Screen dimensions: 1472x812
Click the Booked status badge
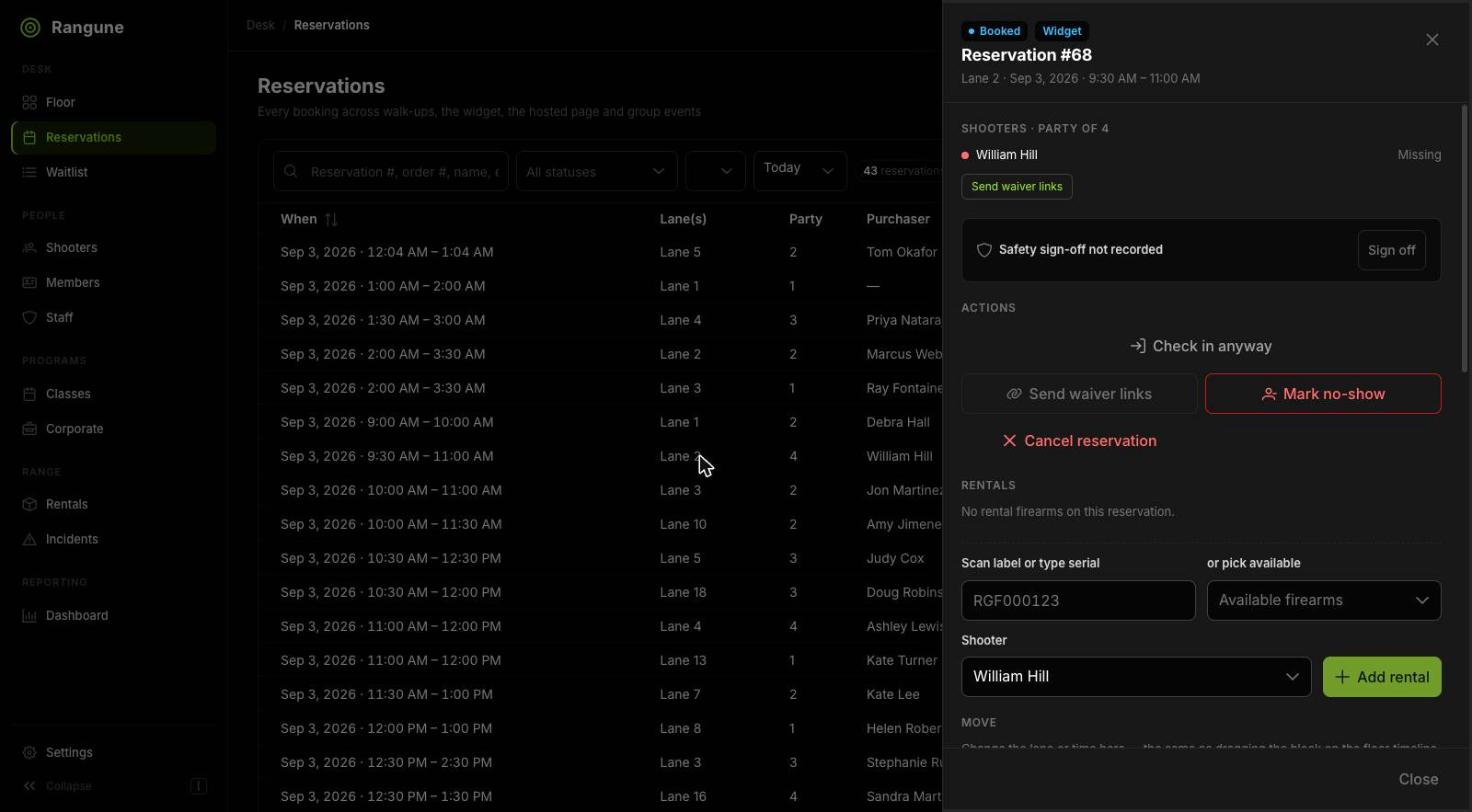coord(994,31)
